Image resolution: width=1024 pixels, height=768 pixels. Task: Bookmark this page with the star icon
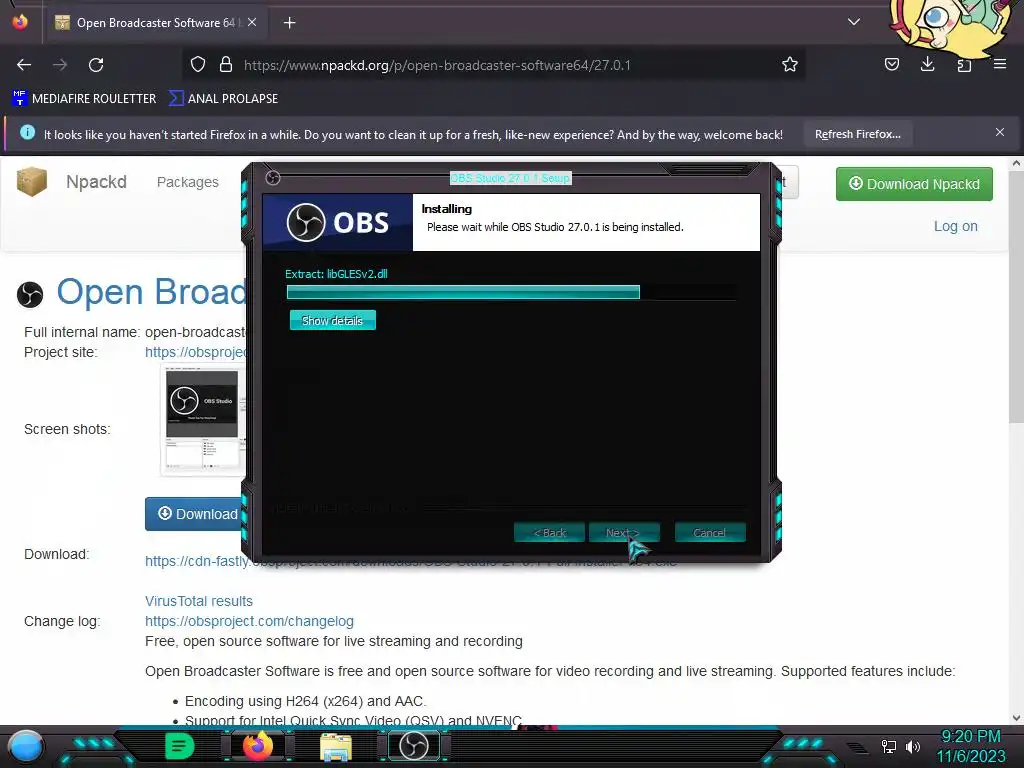pos(790,65)
